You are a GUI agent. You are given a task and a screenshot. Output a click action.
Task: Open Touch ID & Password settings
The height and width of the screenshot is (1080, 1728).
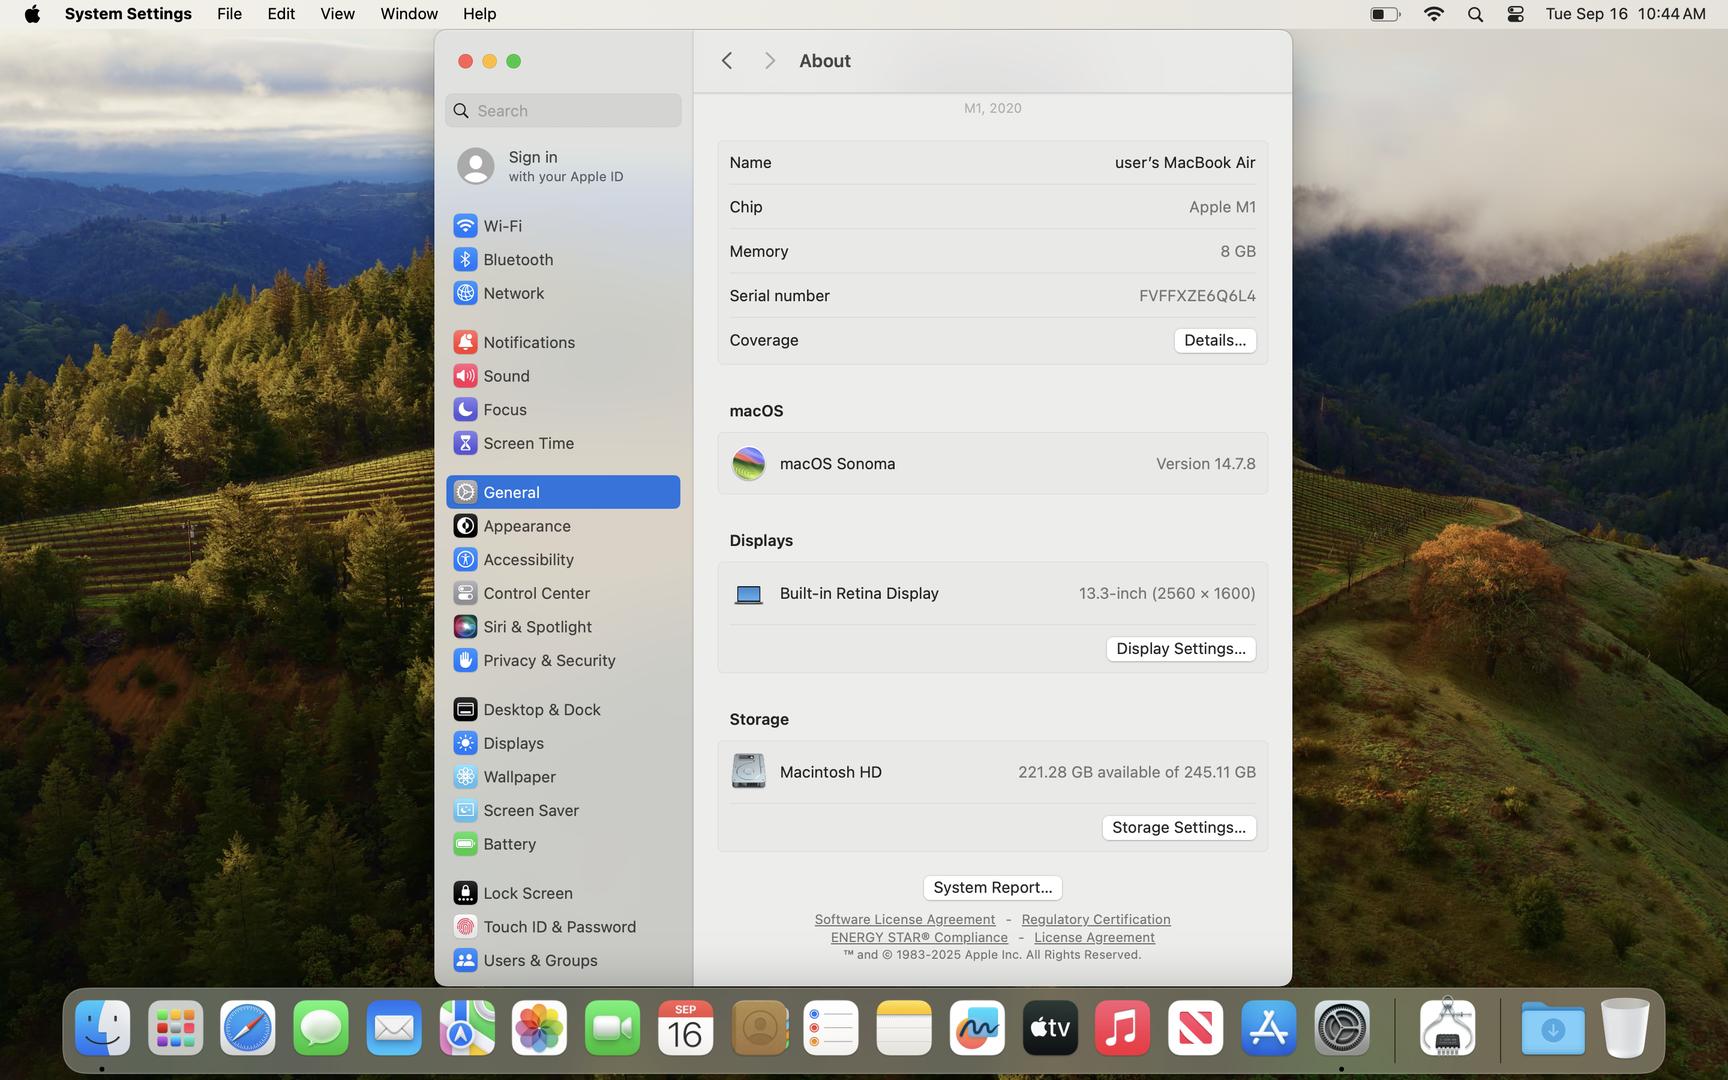[563, 927]
